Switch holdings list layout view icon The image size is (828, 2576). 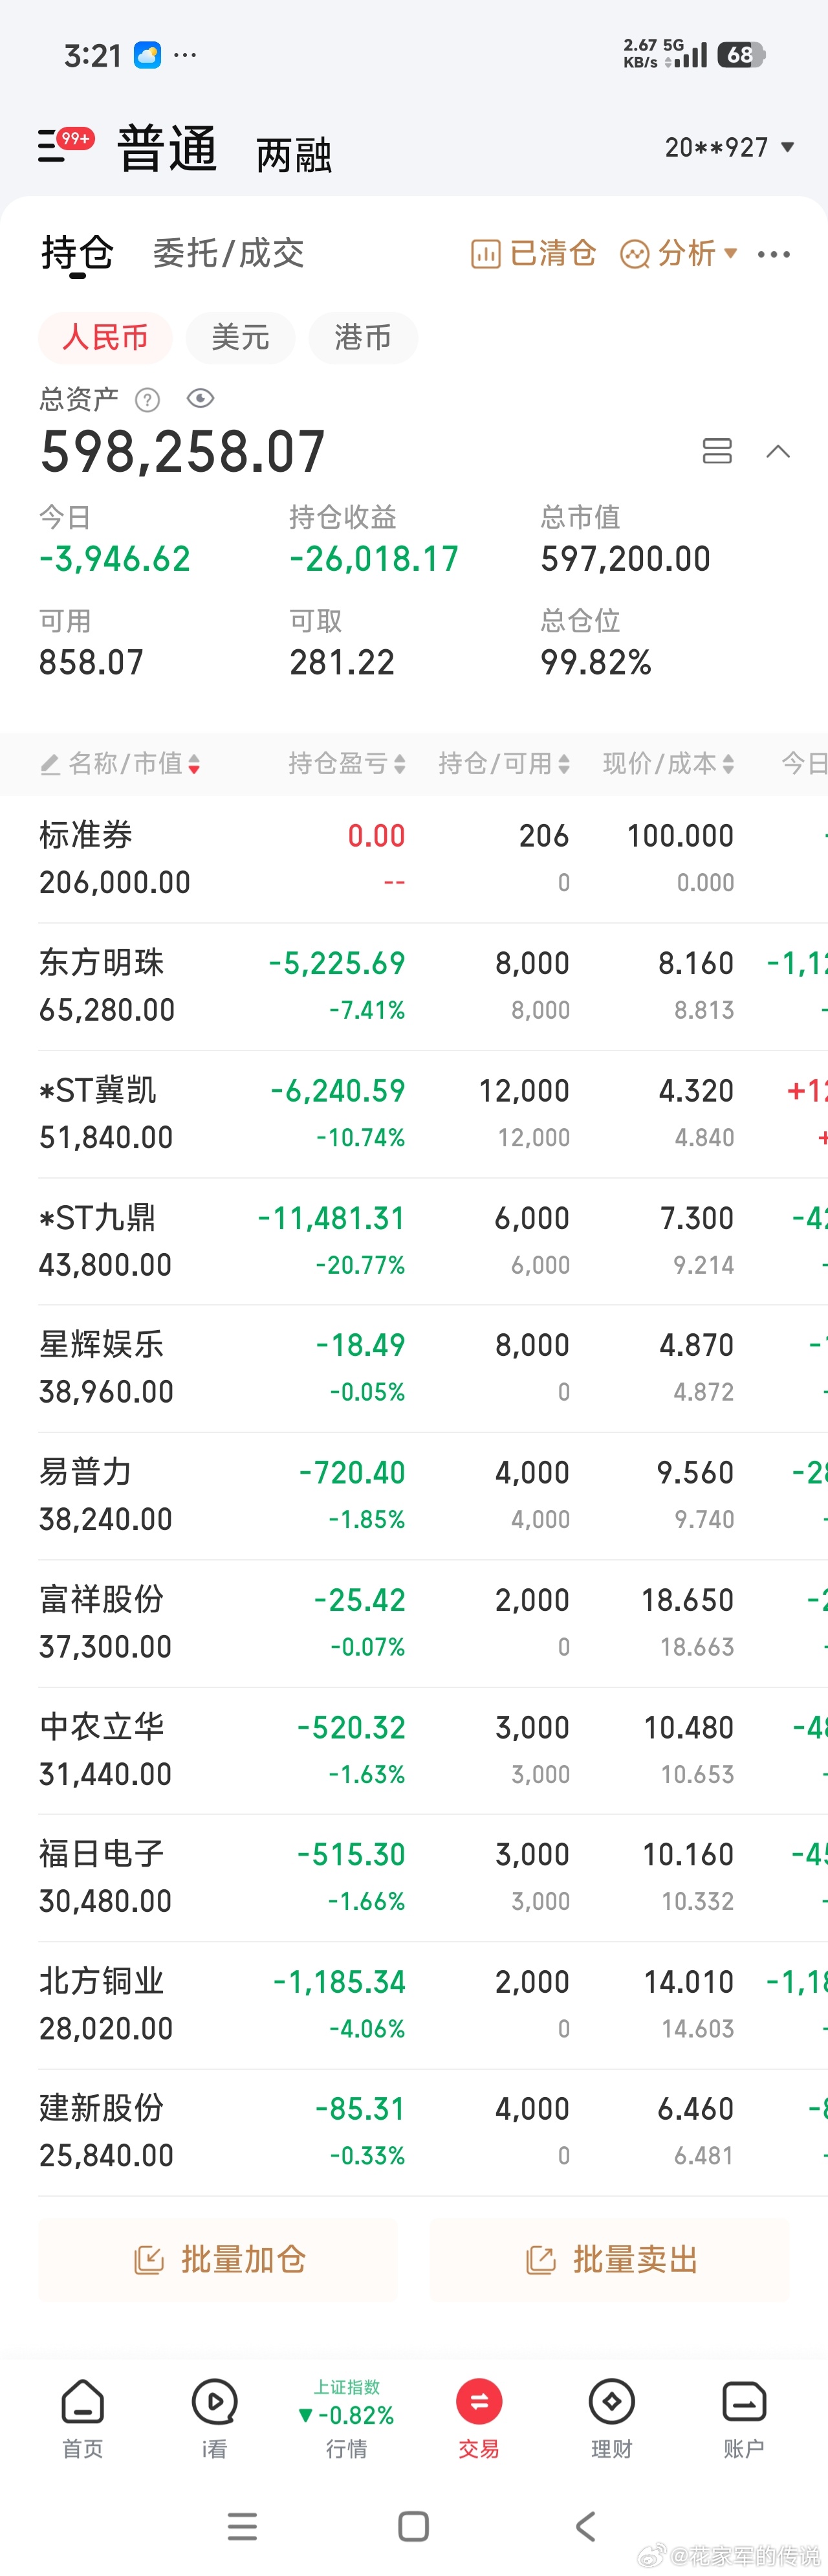(717, 451)
